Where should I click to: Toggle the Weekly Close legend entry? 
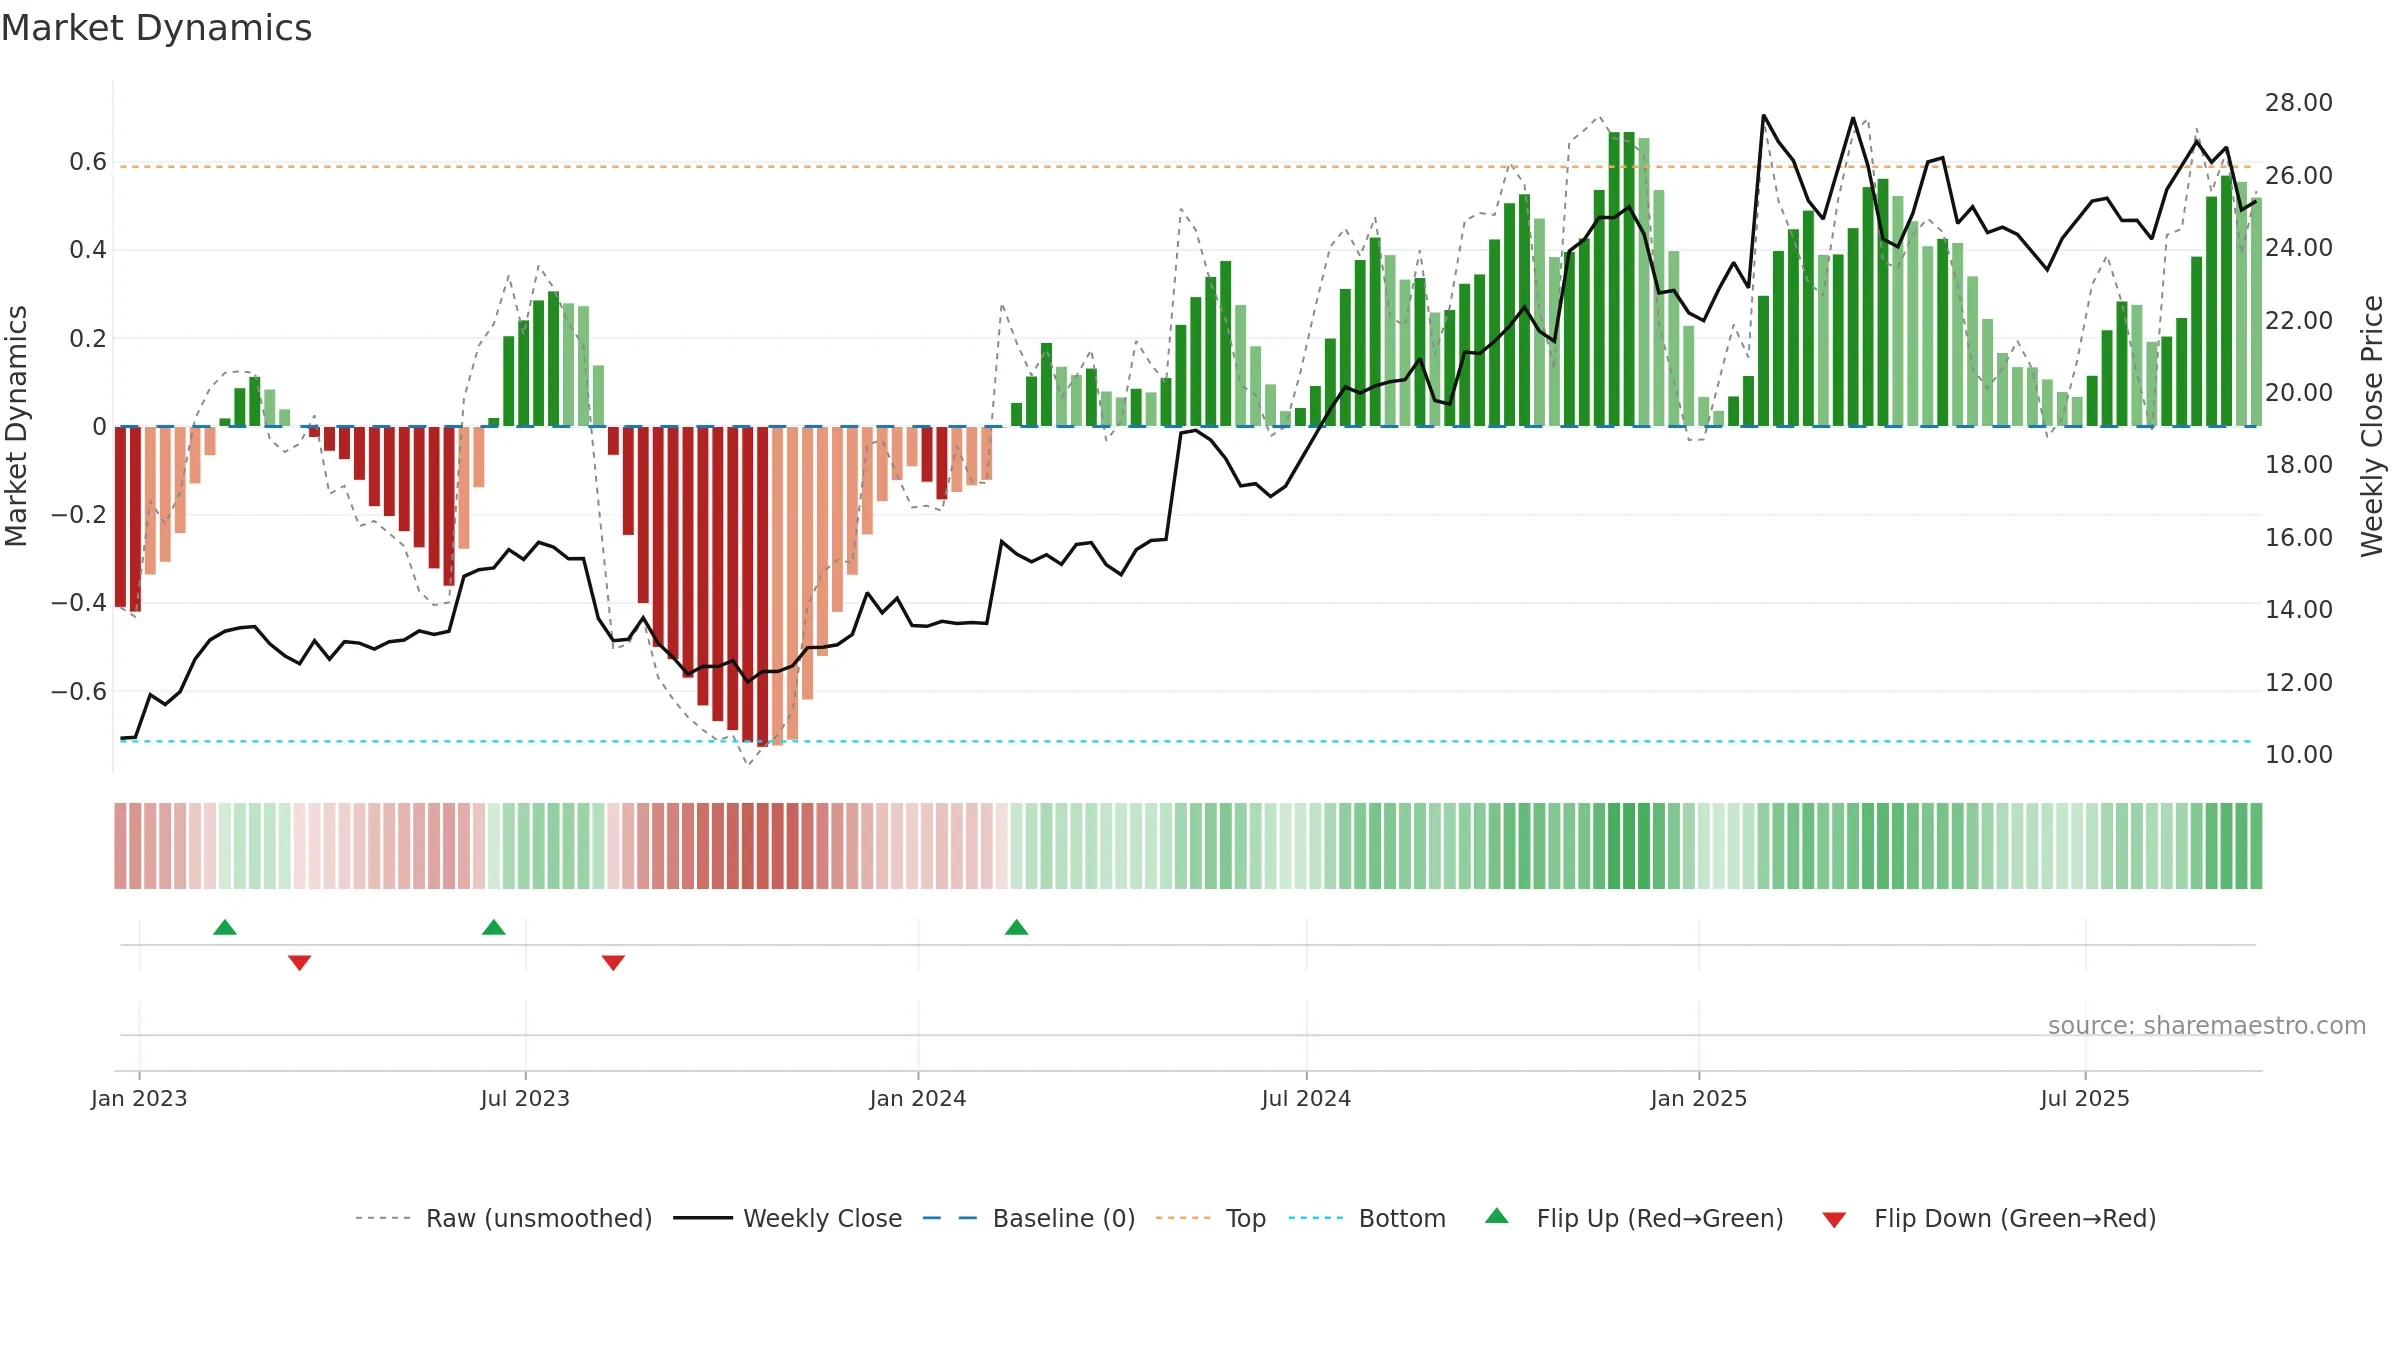[x=788, y=1218]
